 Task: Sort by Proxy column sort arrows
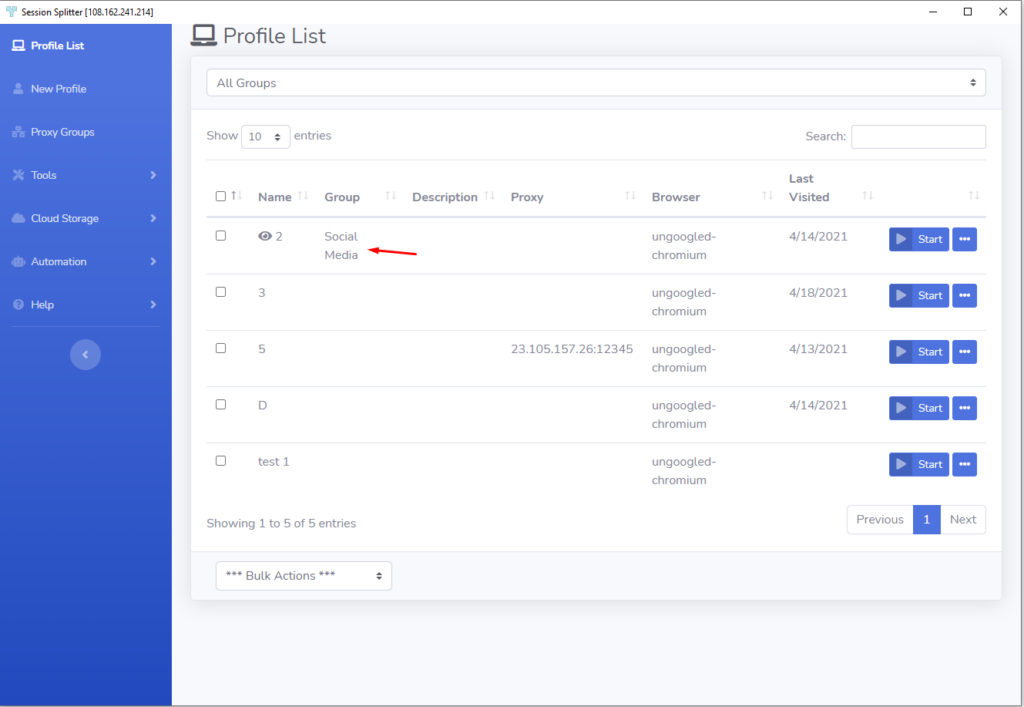tap(630, 196)
